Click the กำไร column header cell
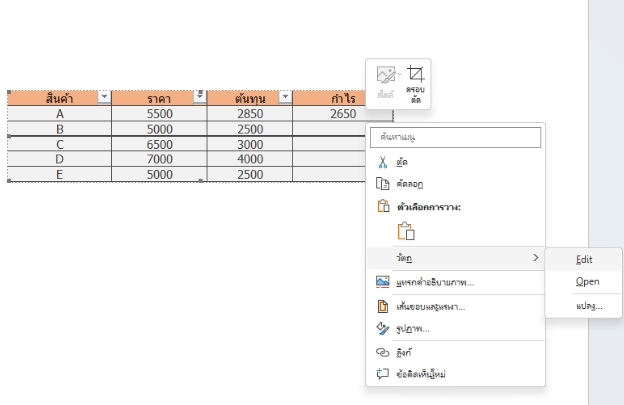The height and width of the screenshot is (405, 624). [x=343, y=98]
